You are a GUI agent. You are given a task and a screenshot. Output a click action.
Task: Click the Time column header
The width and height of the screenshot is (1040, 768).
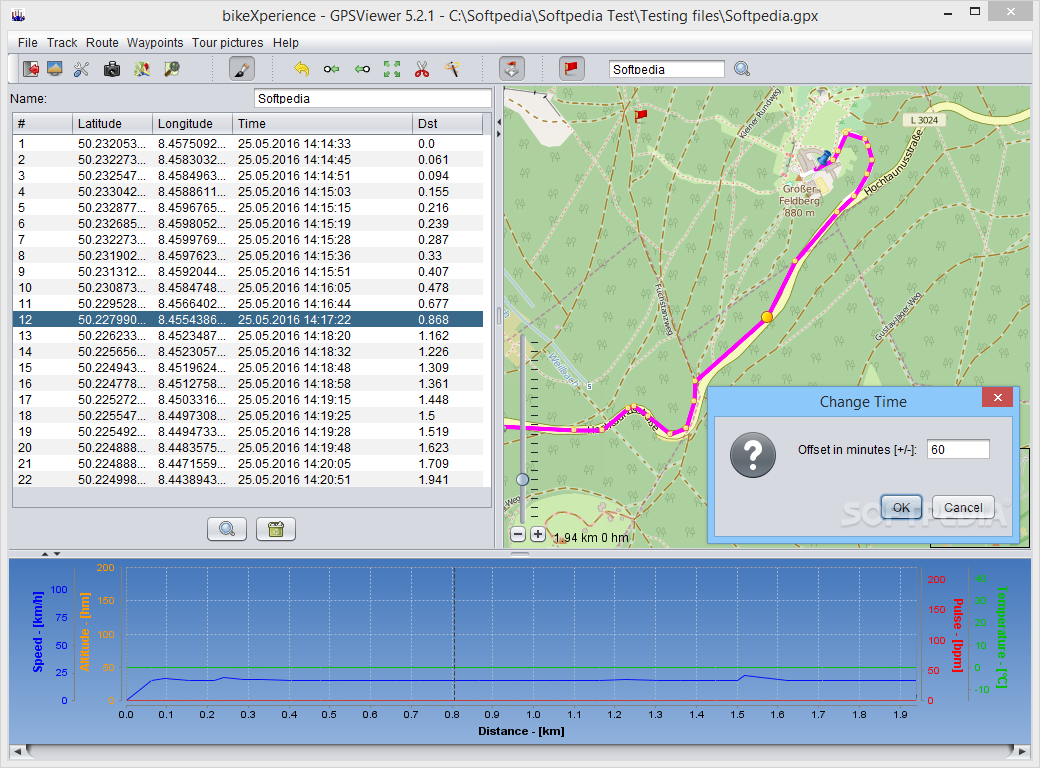[x=322, y=124]
